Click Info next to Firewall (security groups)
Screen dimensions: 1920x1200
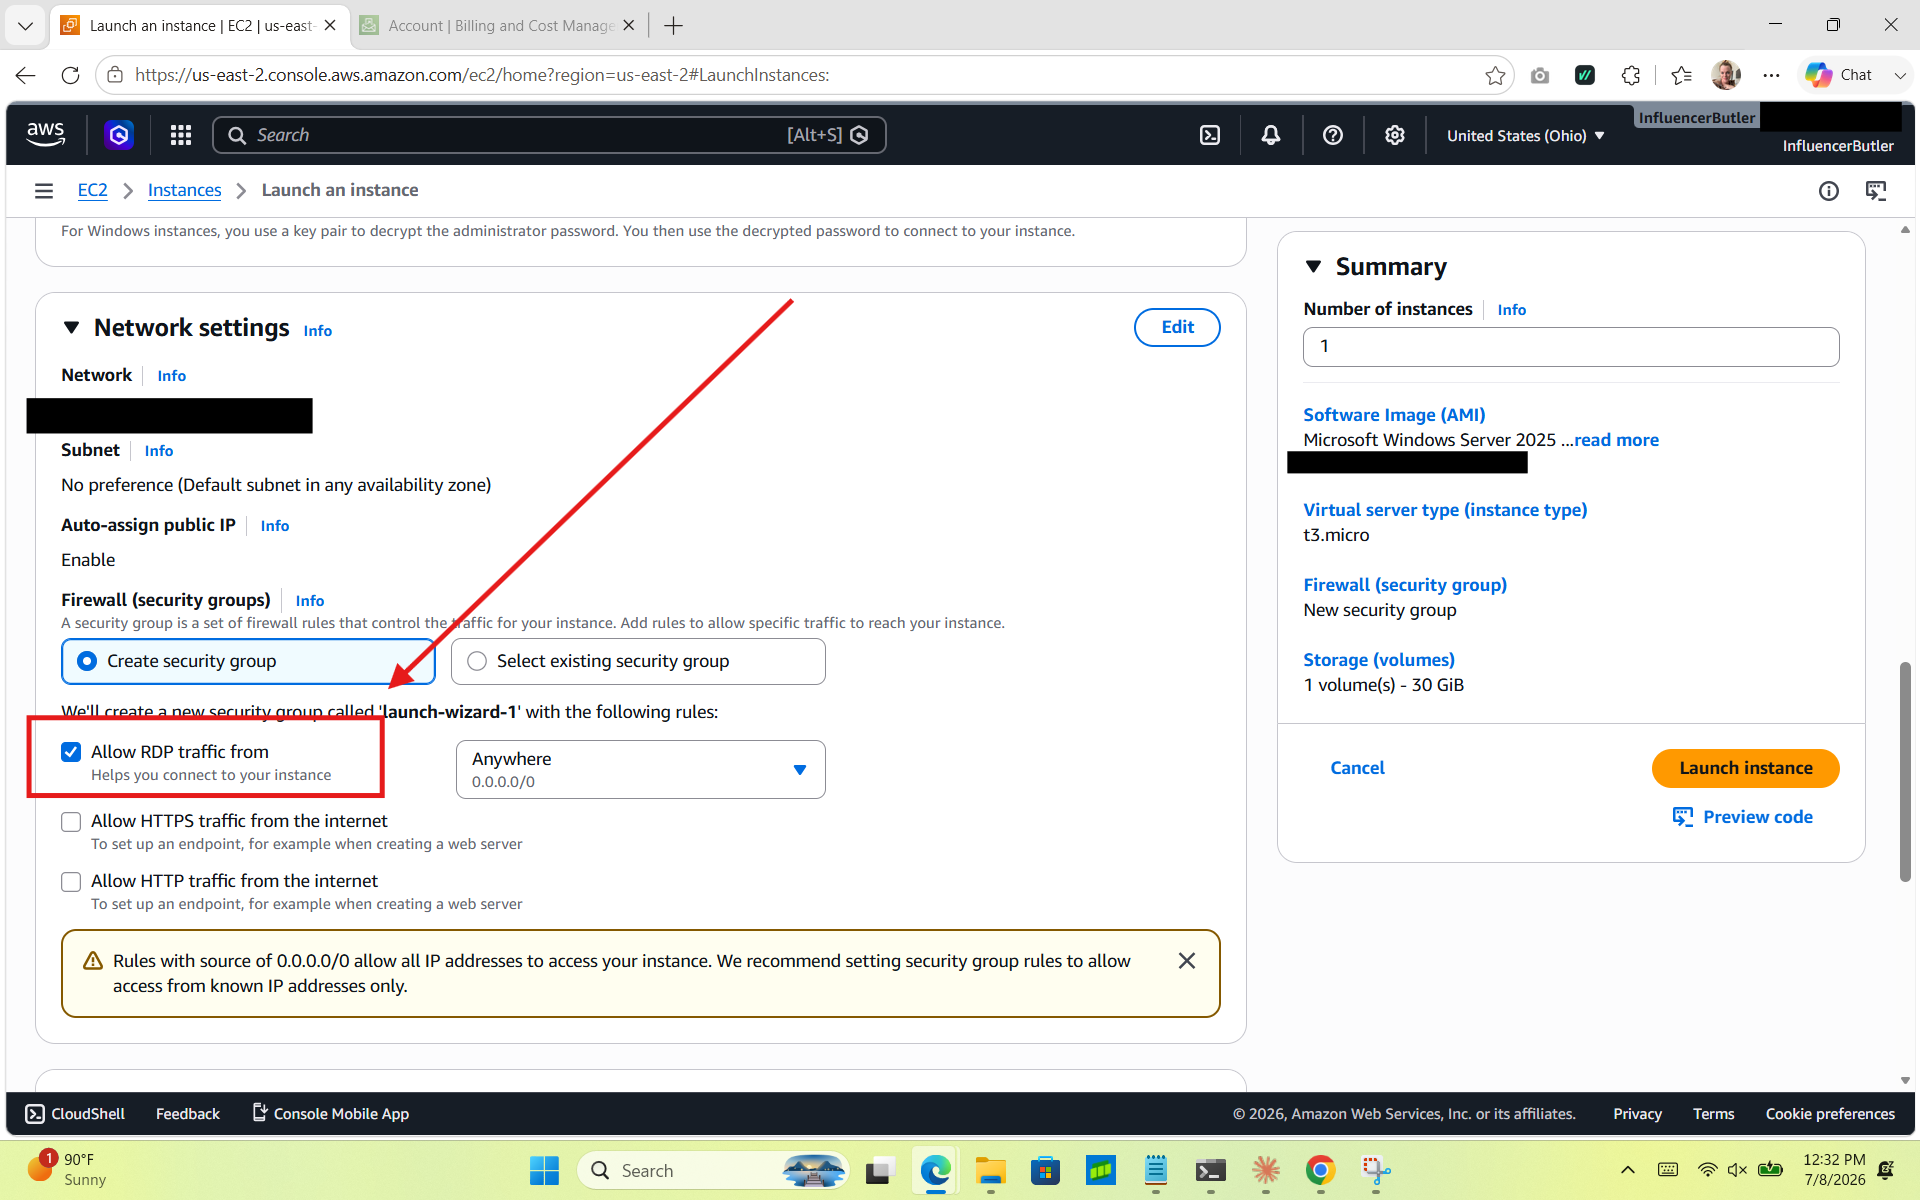310,601
